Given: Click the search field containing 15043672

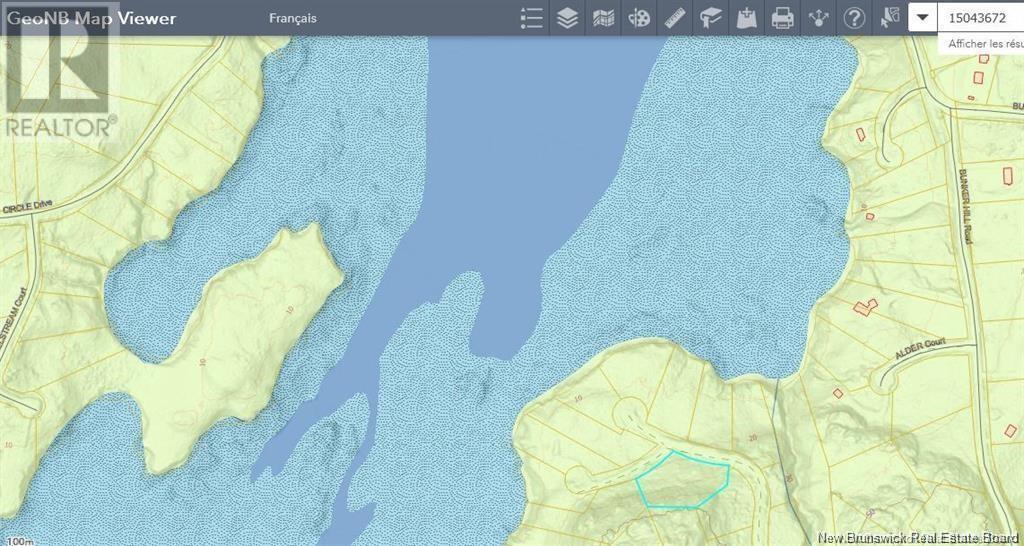Looking at the screenshot, I should point(980,18).
